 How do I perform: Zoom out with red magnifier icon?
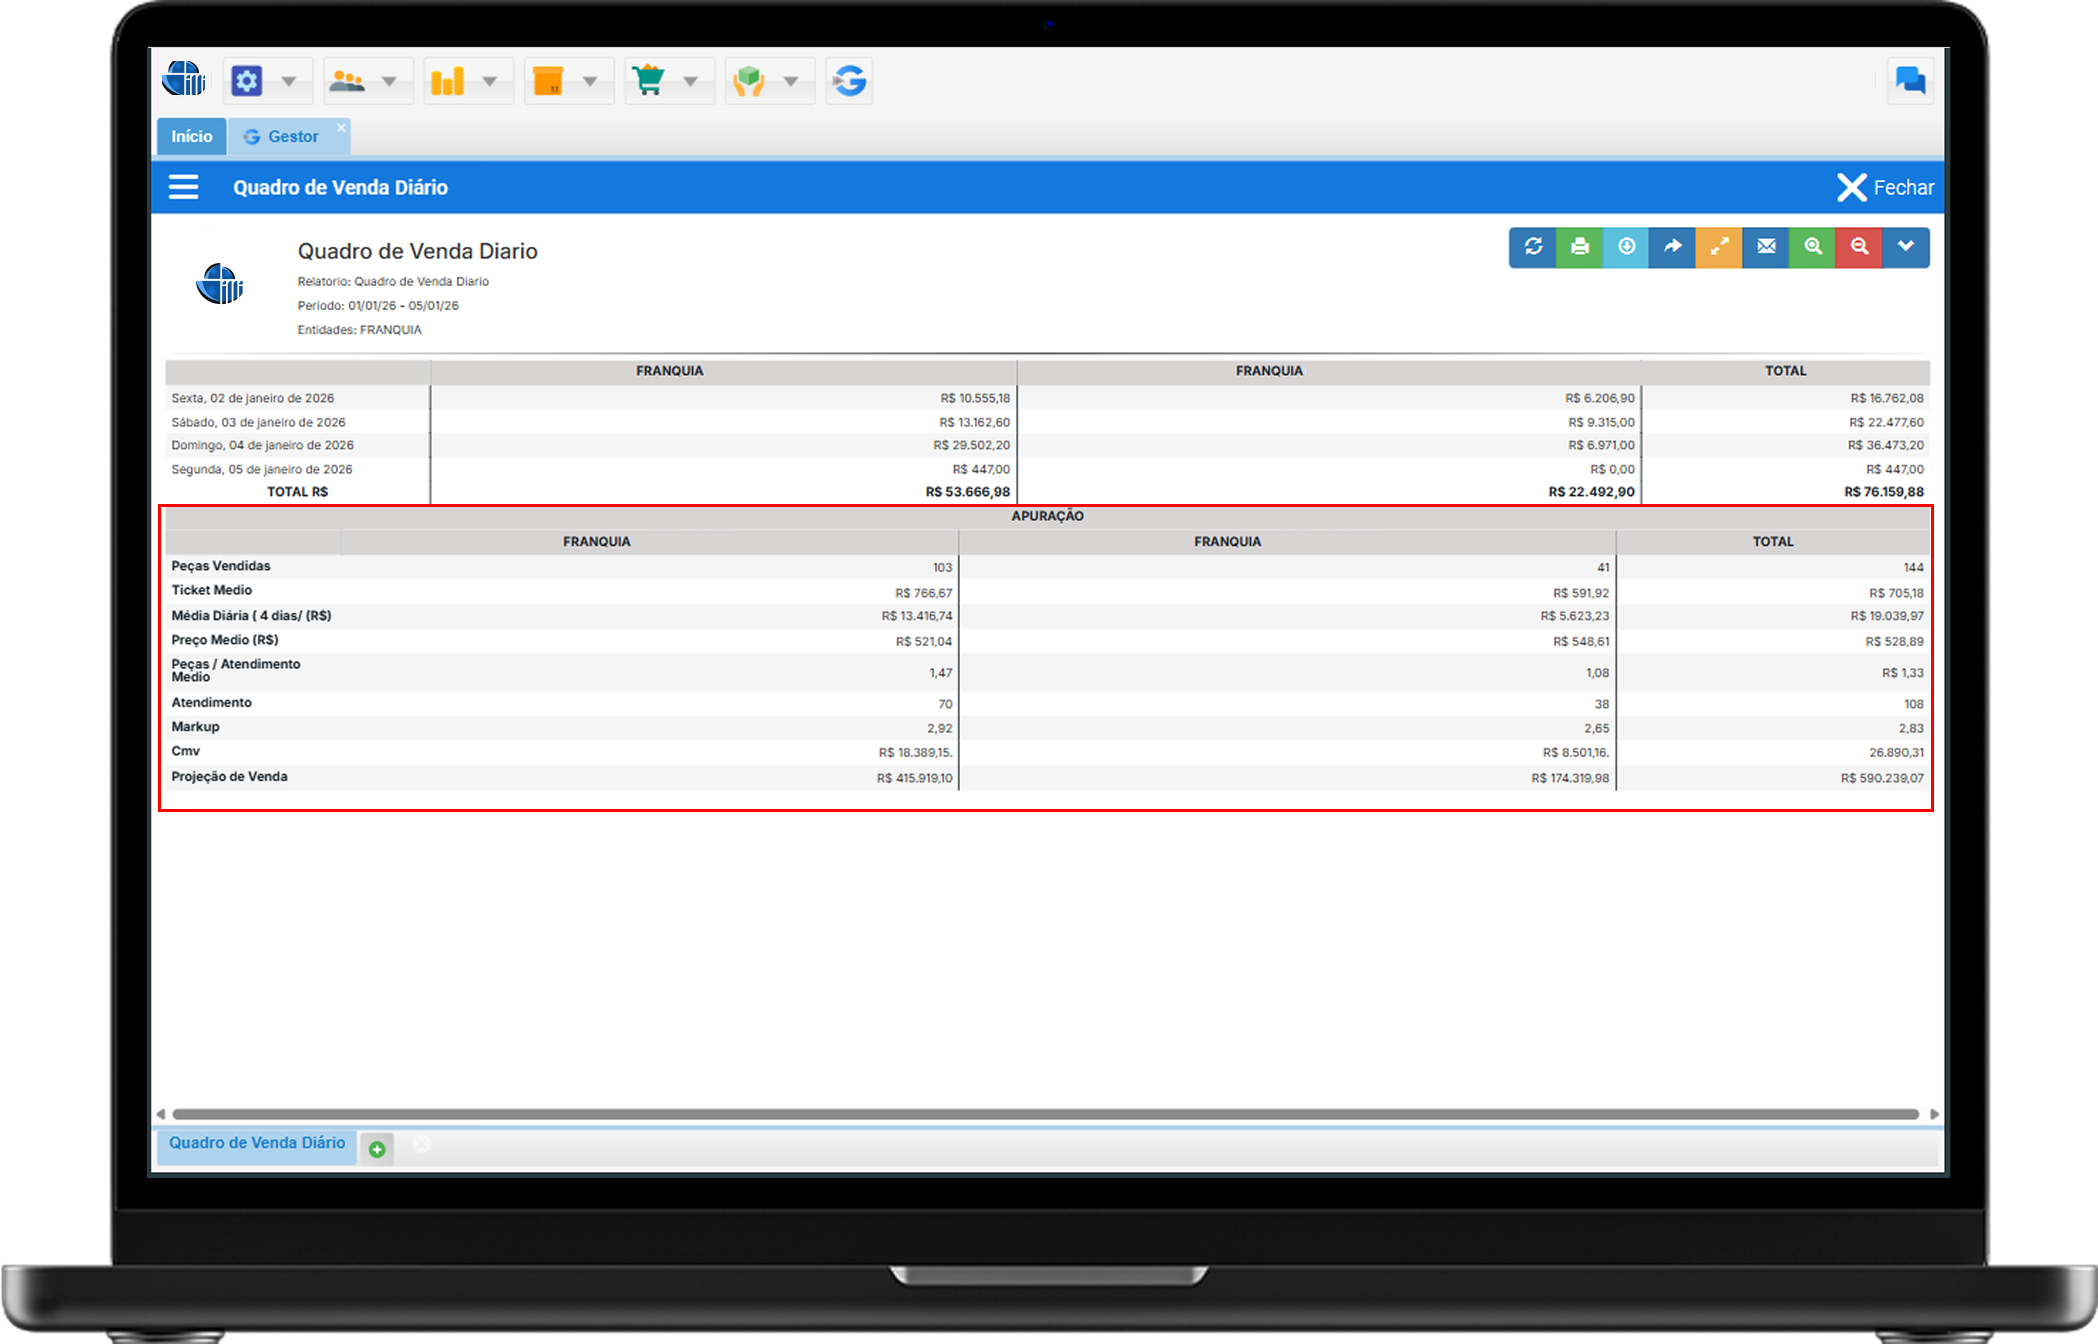pyautogui.click(x=1859, y=247)
